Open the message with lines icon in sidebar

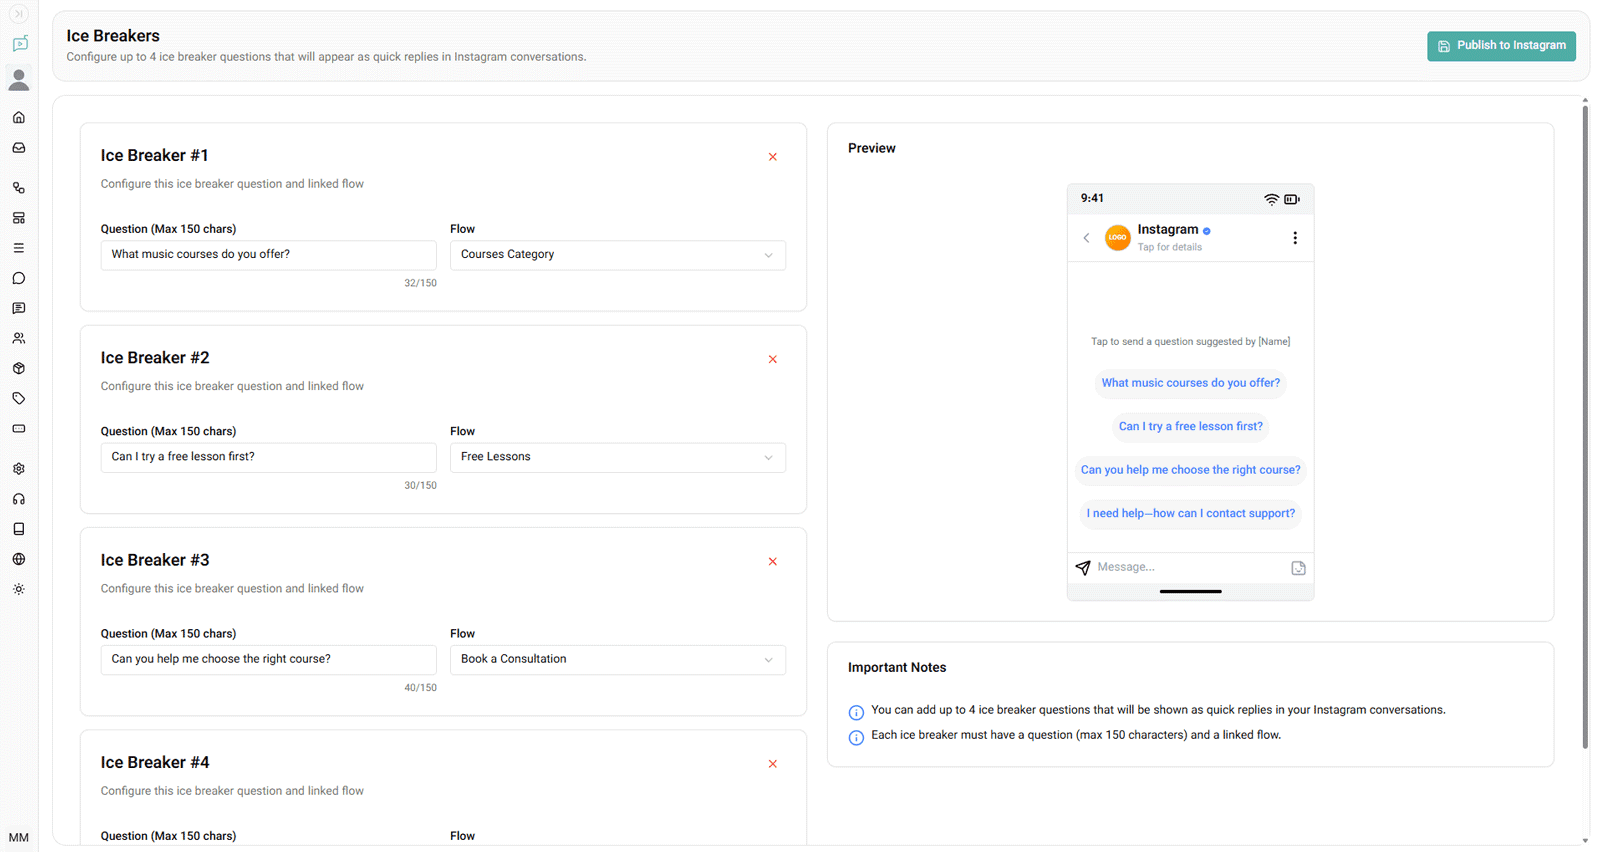pyautogui.click(x=19, y=308)
